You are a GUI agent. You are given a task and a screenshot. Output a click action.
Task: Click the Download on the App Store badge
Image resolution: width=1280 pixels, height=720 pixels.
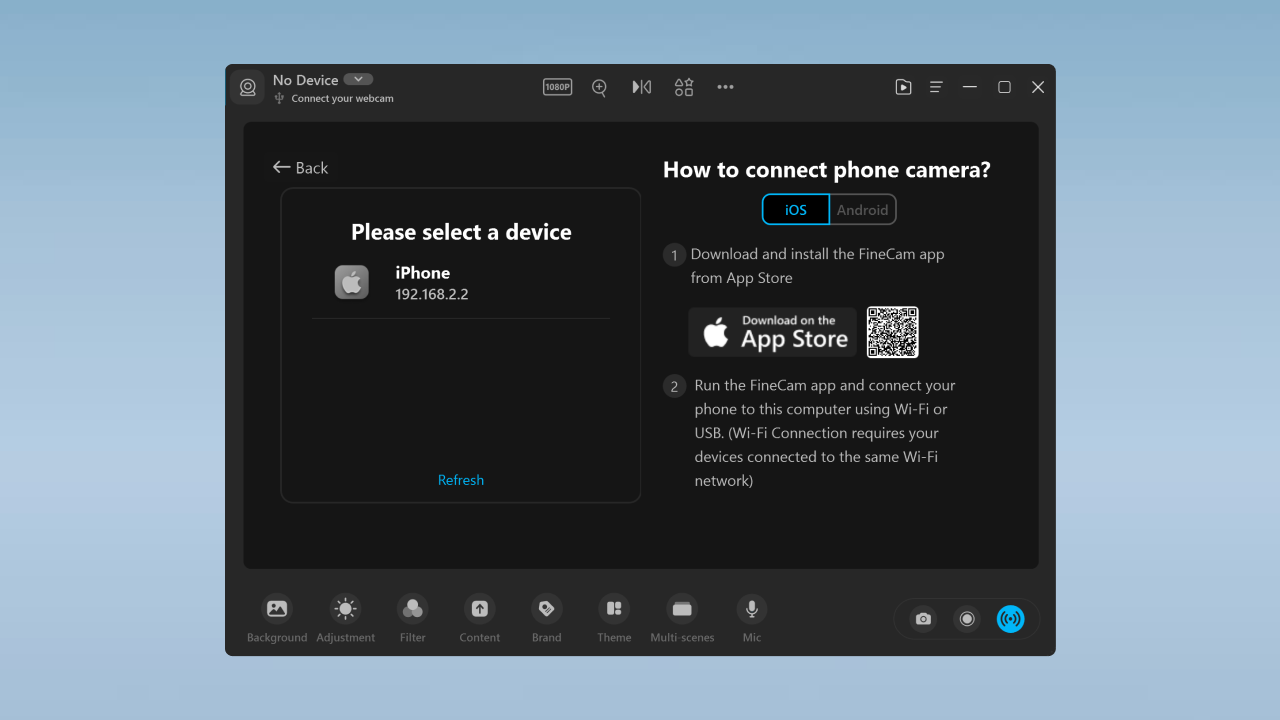click(773, 332)
